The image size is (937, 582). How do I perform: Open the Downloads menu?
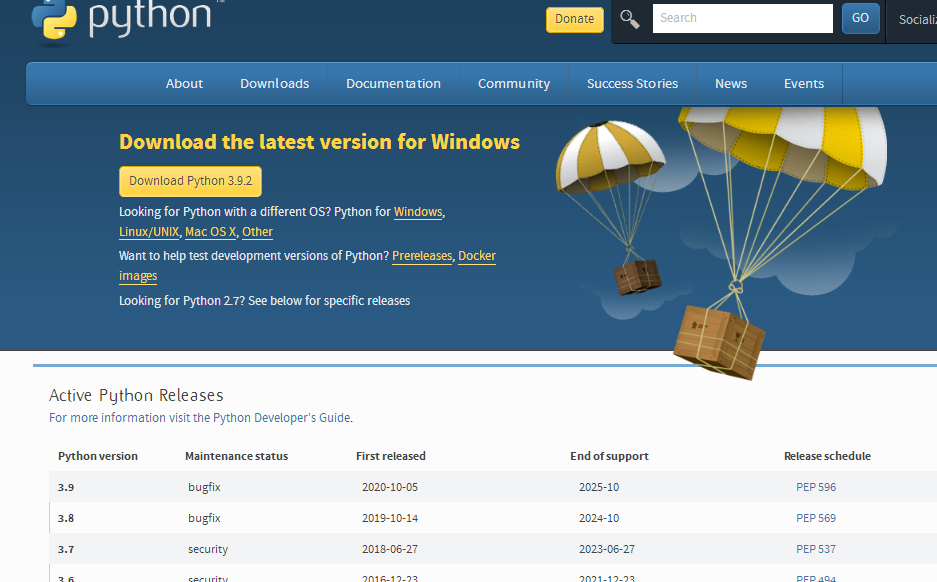[274, 84]
